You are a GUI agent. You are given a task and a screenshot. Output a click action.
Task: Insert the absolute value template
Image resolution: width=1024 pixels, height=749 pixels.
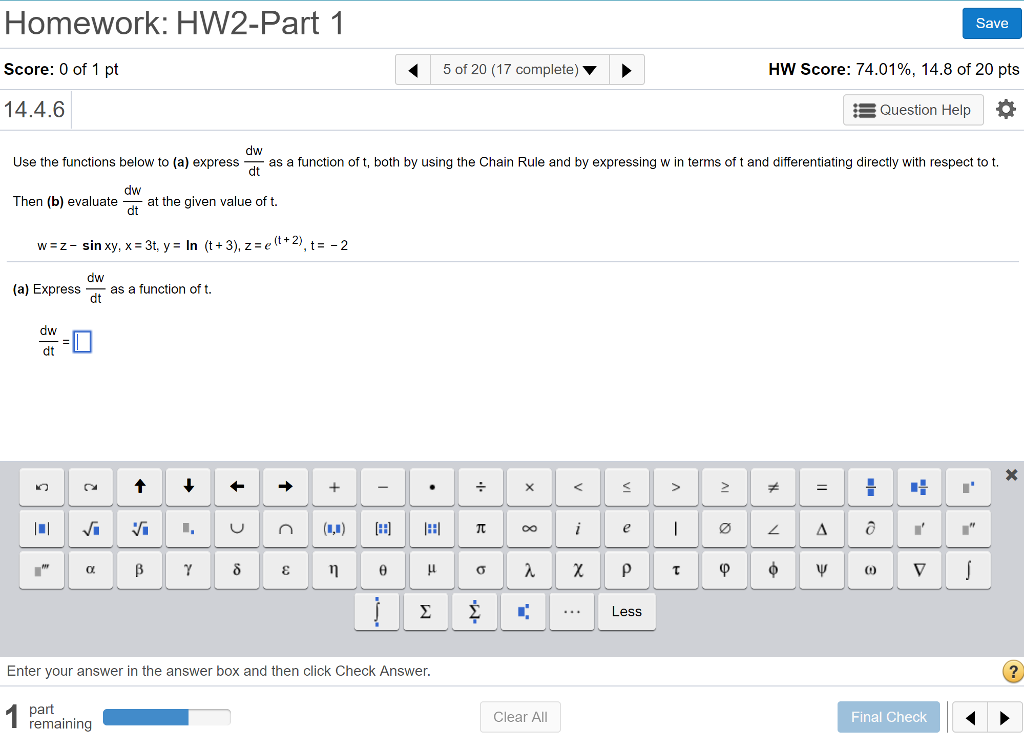coord(42,527)
